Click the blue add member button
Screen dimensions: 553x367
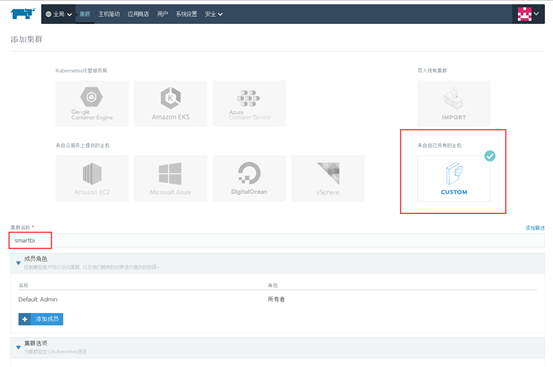(x=41, y=319)
